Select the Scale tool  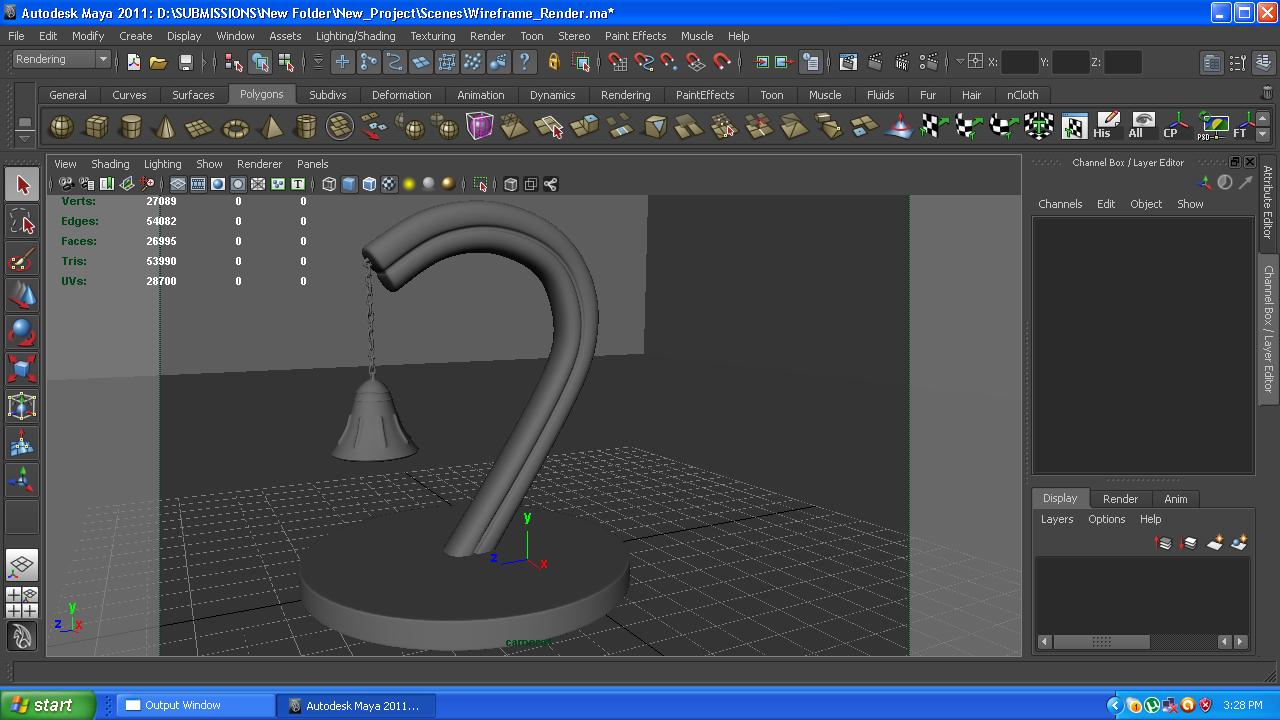point(22,369)
